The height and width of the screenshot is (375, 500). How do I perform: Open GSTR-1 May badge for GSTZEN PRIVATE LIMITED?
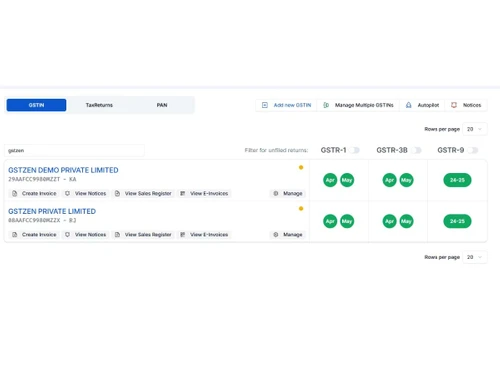point(347,221)
